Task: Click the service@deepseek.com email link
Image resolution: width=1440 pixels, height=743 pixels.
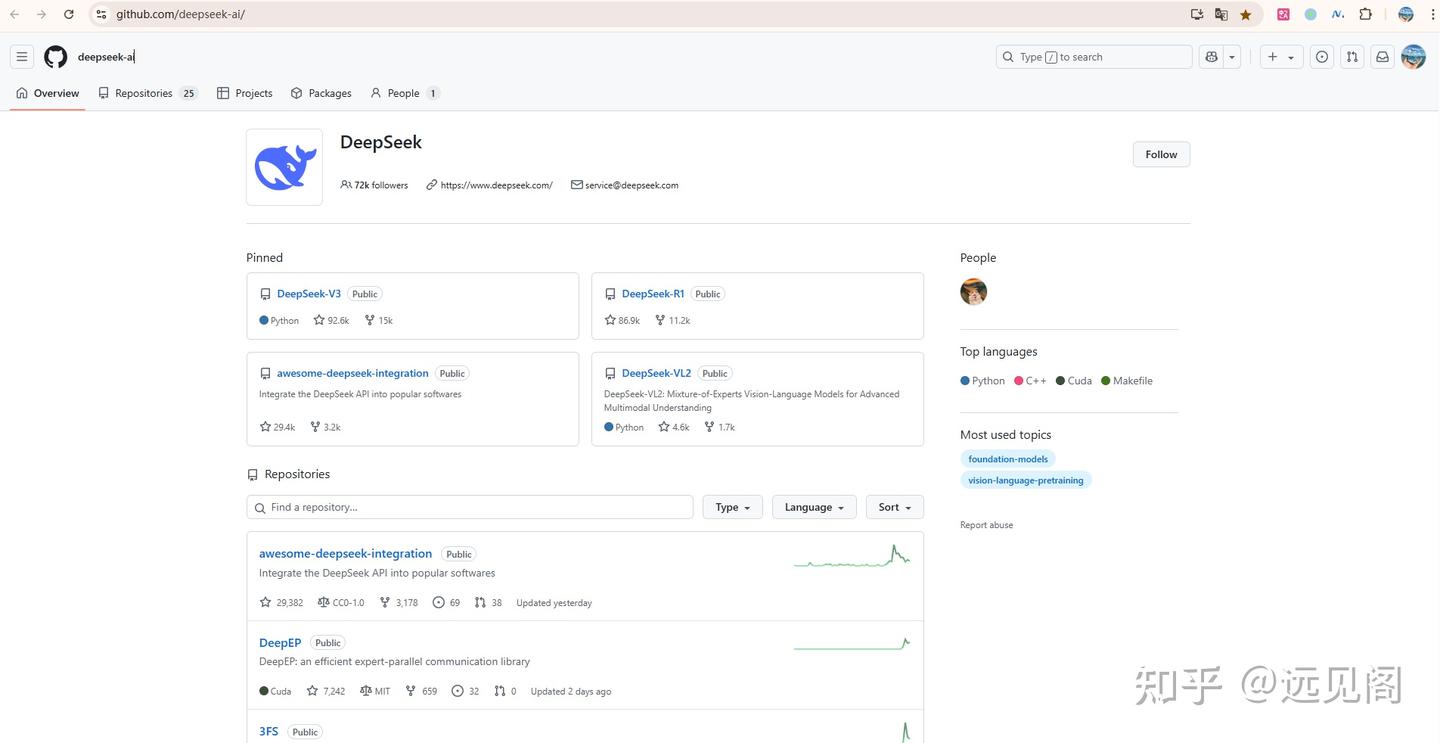Action: click(632, 185)
